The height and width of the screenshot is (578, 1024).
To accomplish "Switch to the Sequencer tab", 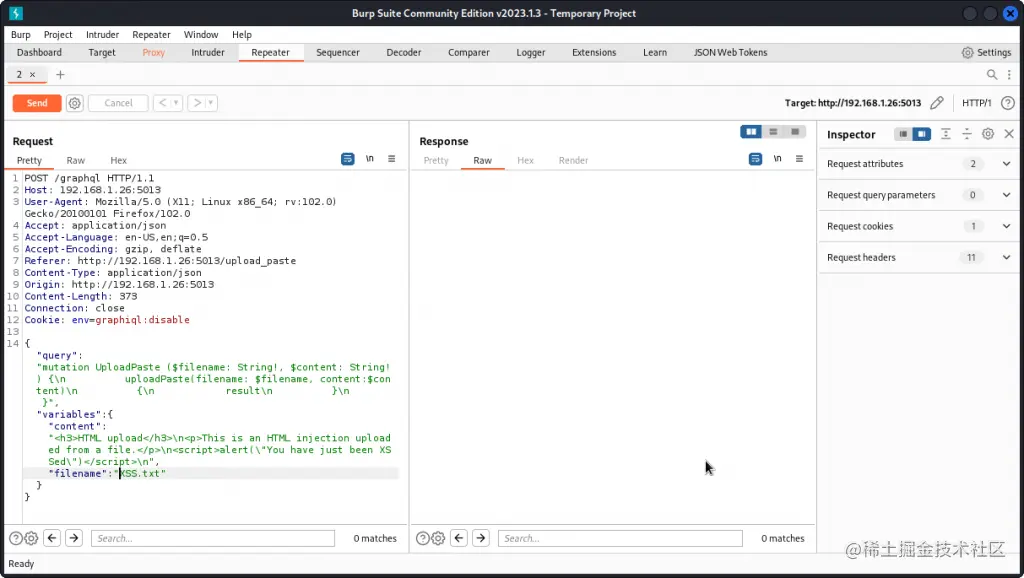I will click(338, 52).
